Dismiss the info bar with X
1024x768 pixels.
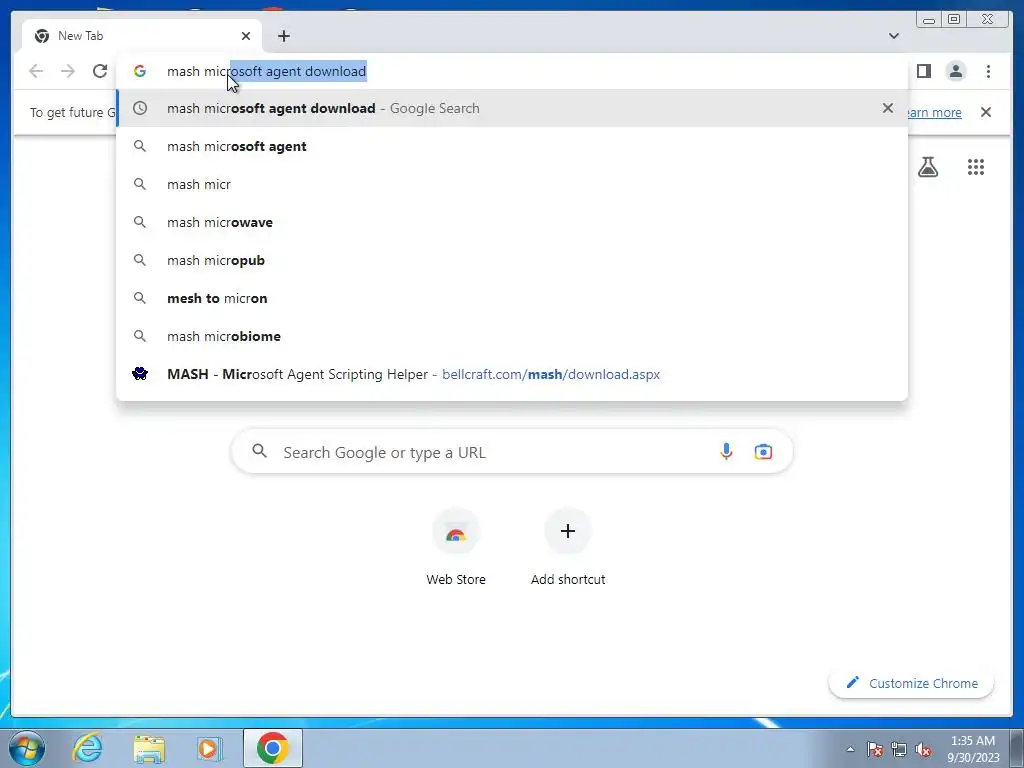coord(986,112)
